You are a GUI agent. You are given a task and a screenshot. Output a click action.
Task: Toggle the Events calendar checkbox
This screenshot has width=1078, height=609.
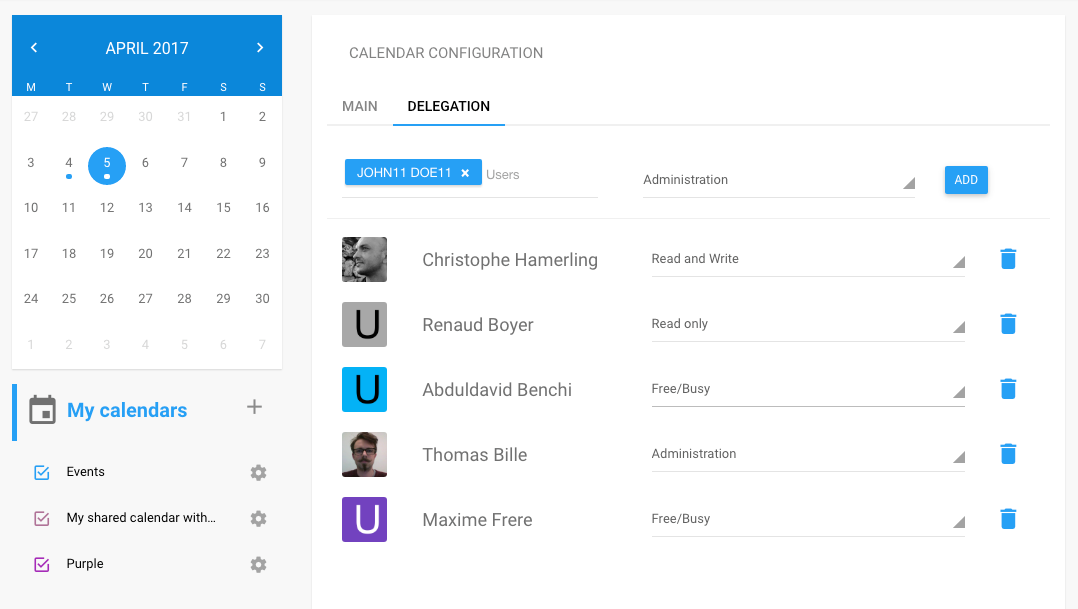42,472
